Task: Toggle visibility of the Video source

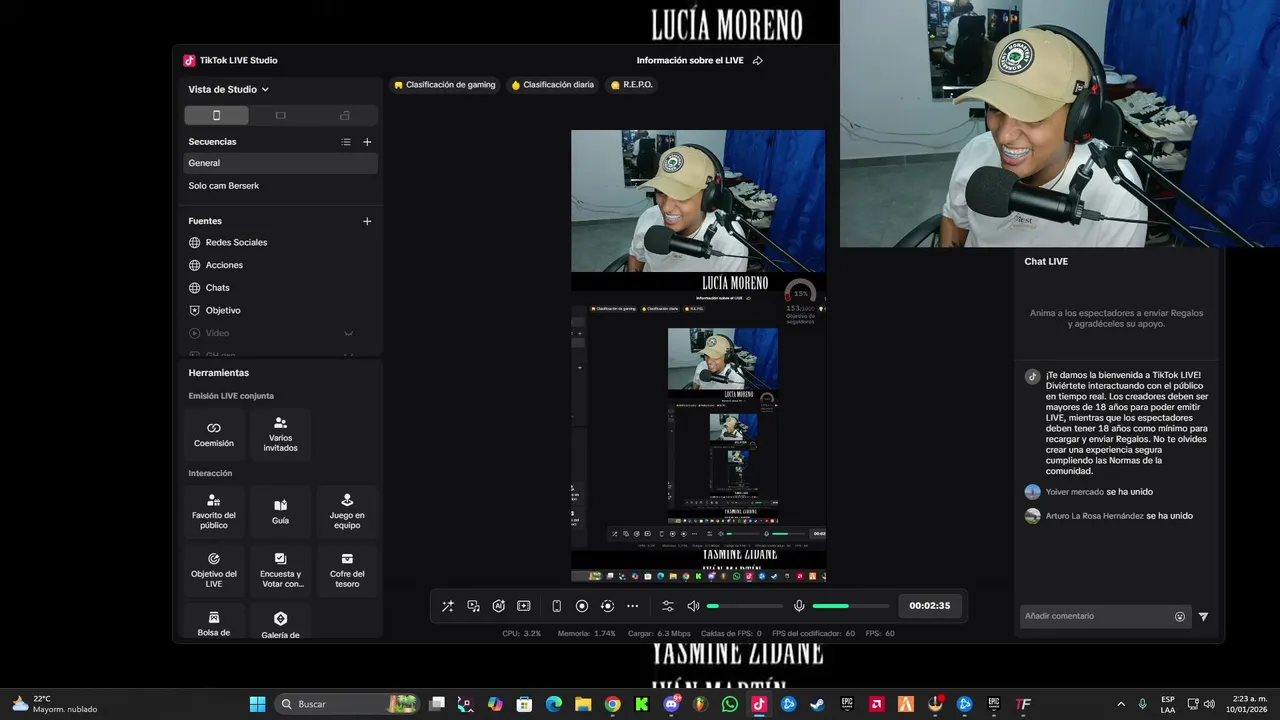Action: tap(349, 333)
